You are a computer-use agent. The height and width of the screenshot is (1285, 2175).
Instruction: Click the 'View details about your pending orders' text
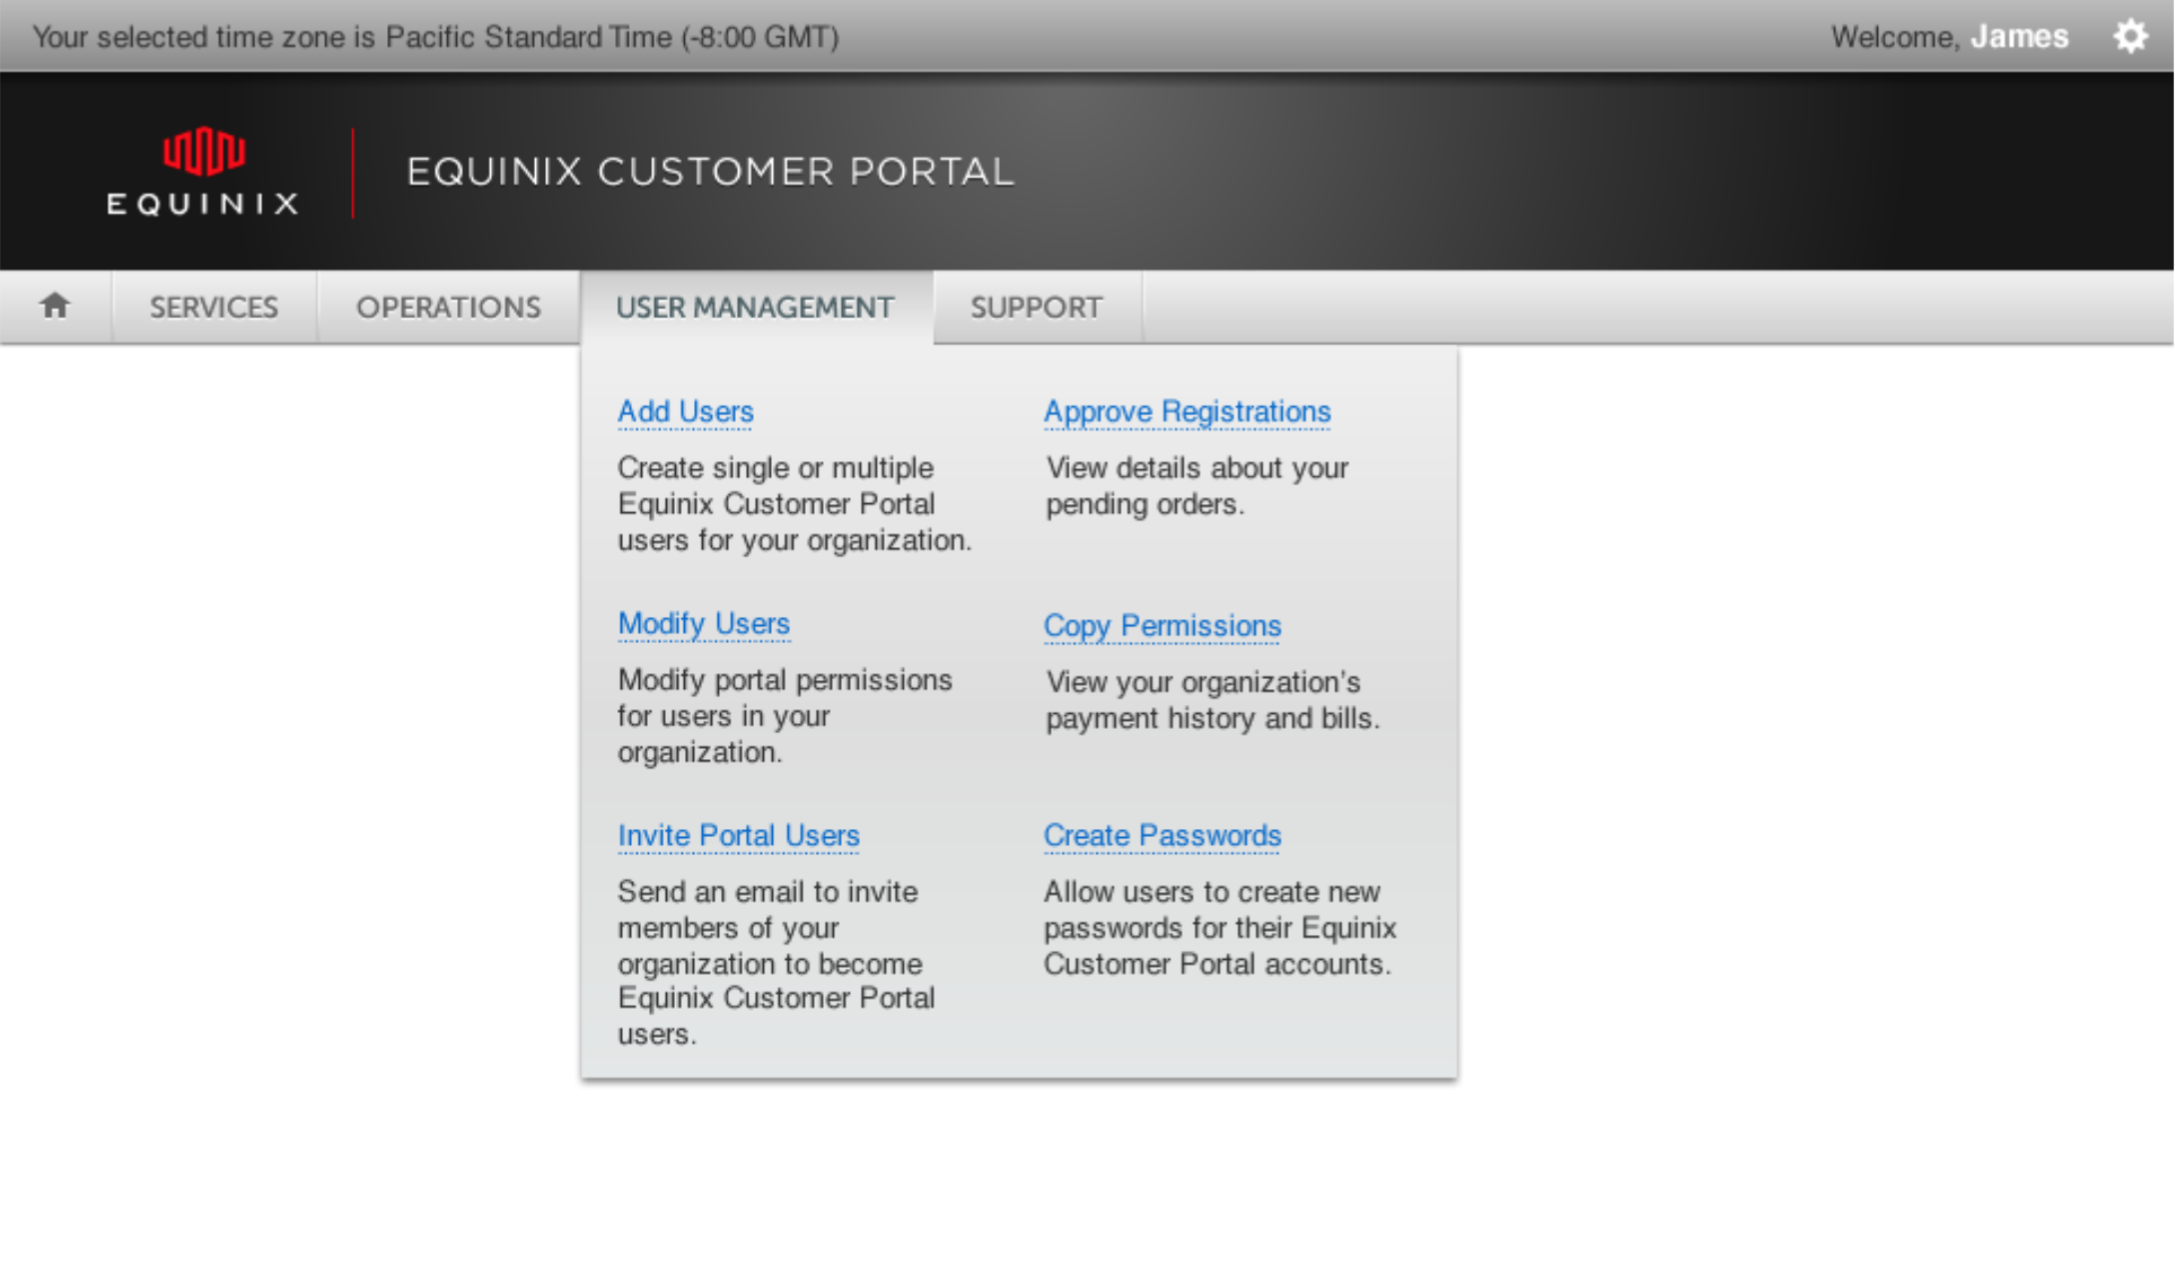(1197, 486)
